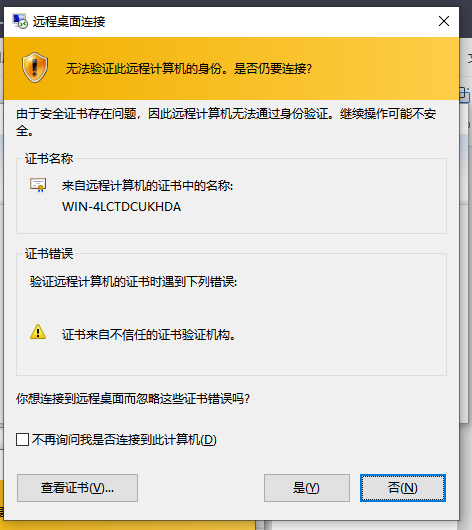Click the partially hidden icon behind dialog's right edge
472x530 pixels.
tap(465, 95)
